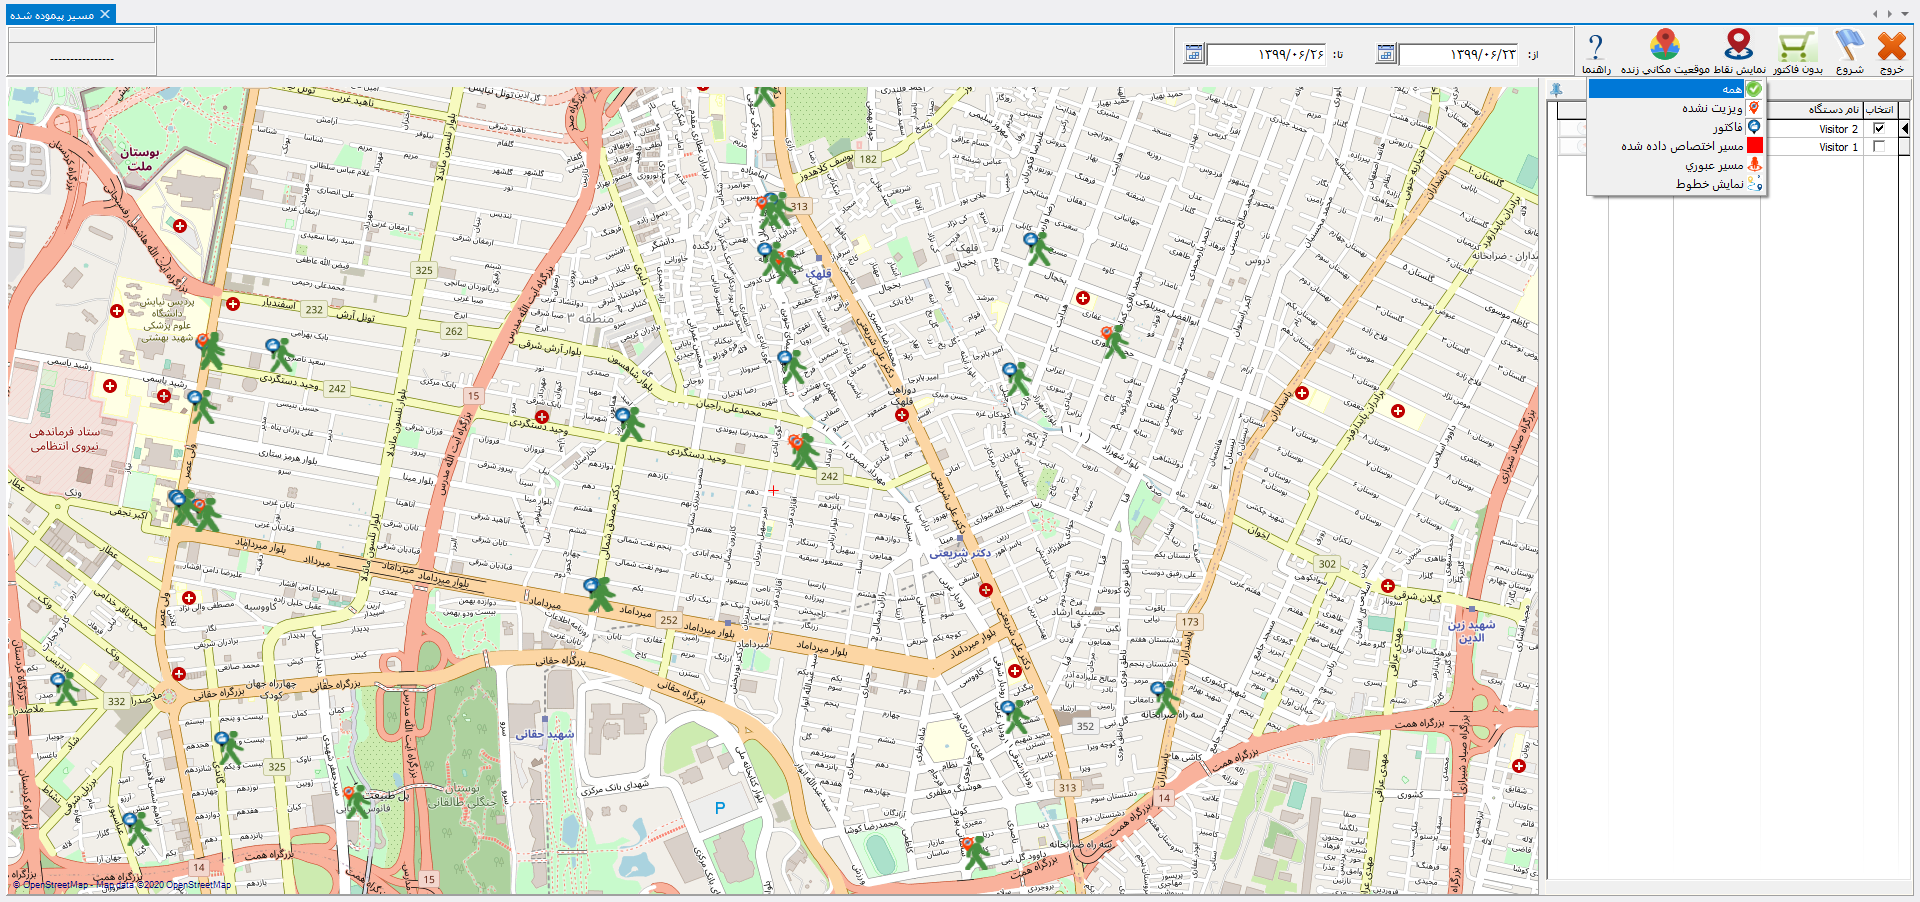The height and width of the screenshot is (902, 1920).
Task: Check the Visitor 1 checkbox
Action: 1879,147
